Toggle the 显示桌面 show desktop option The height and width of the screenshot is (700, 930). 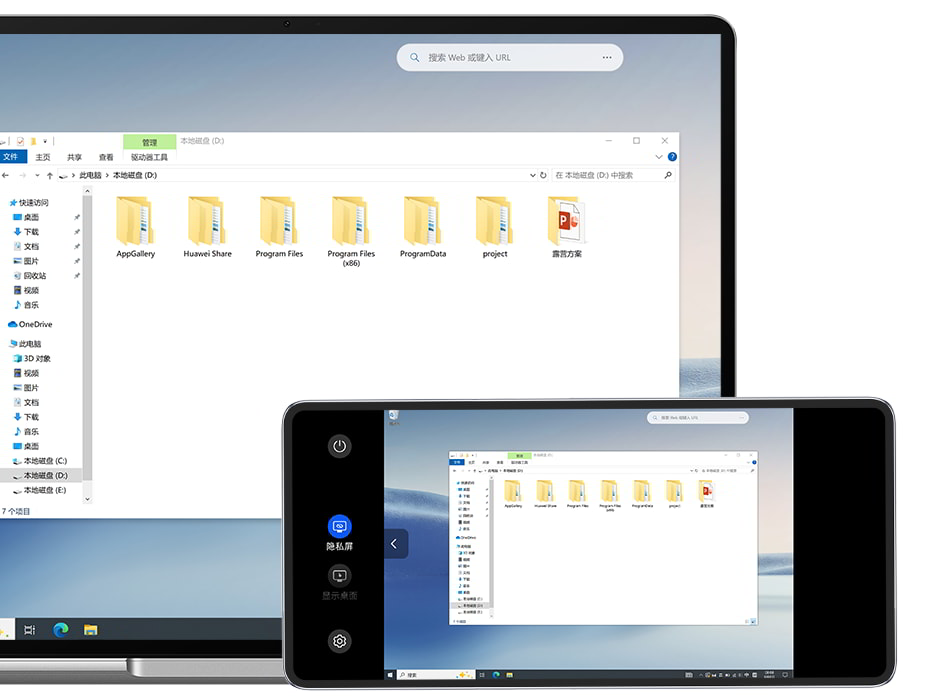click(339, 576)
